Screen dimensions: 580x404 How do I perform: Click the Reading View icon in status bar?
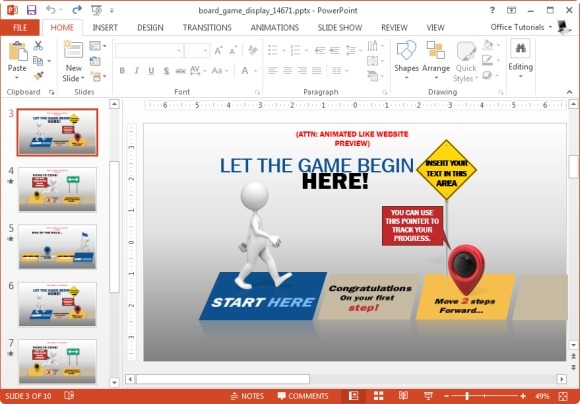pyautogui.click(x=403, y=396)
